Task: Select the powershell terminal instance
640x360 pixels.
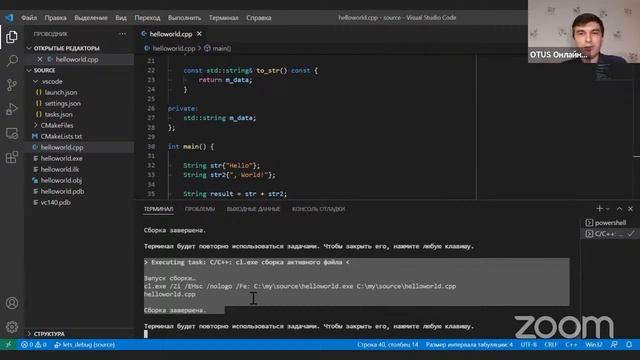Action: pyautogui.click(x=610, y=222)
